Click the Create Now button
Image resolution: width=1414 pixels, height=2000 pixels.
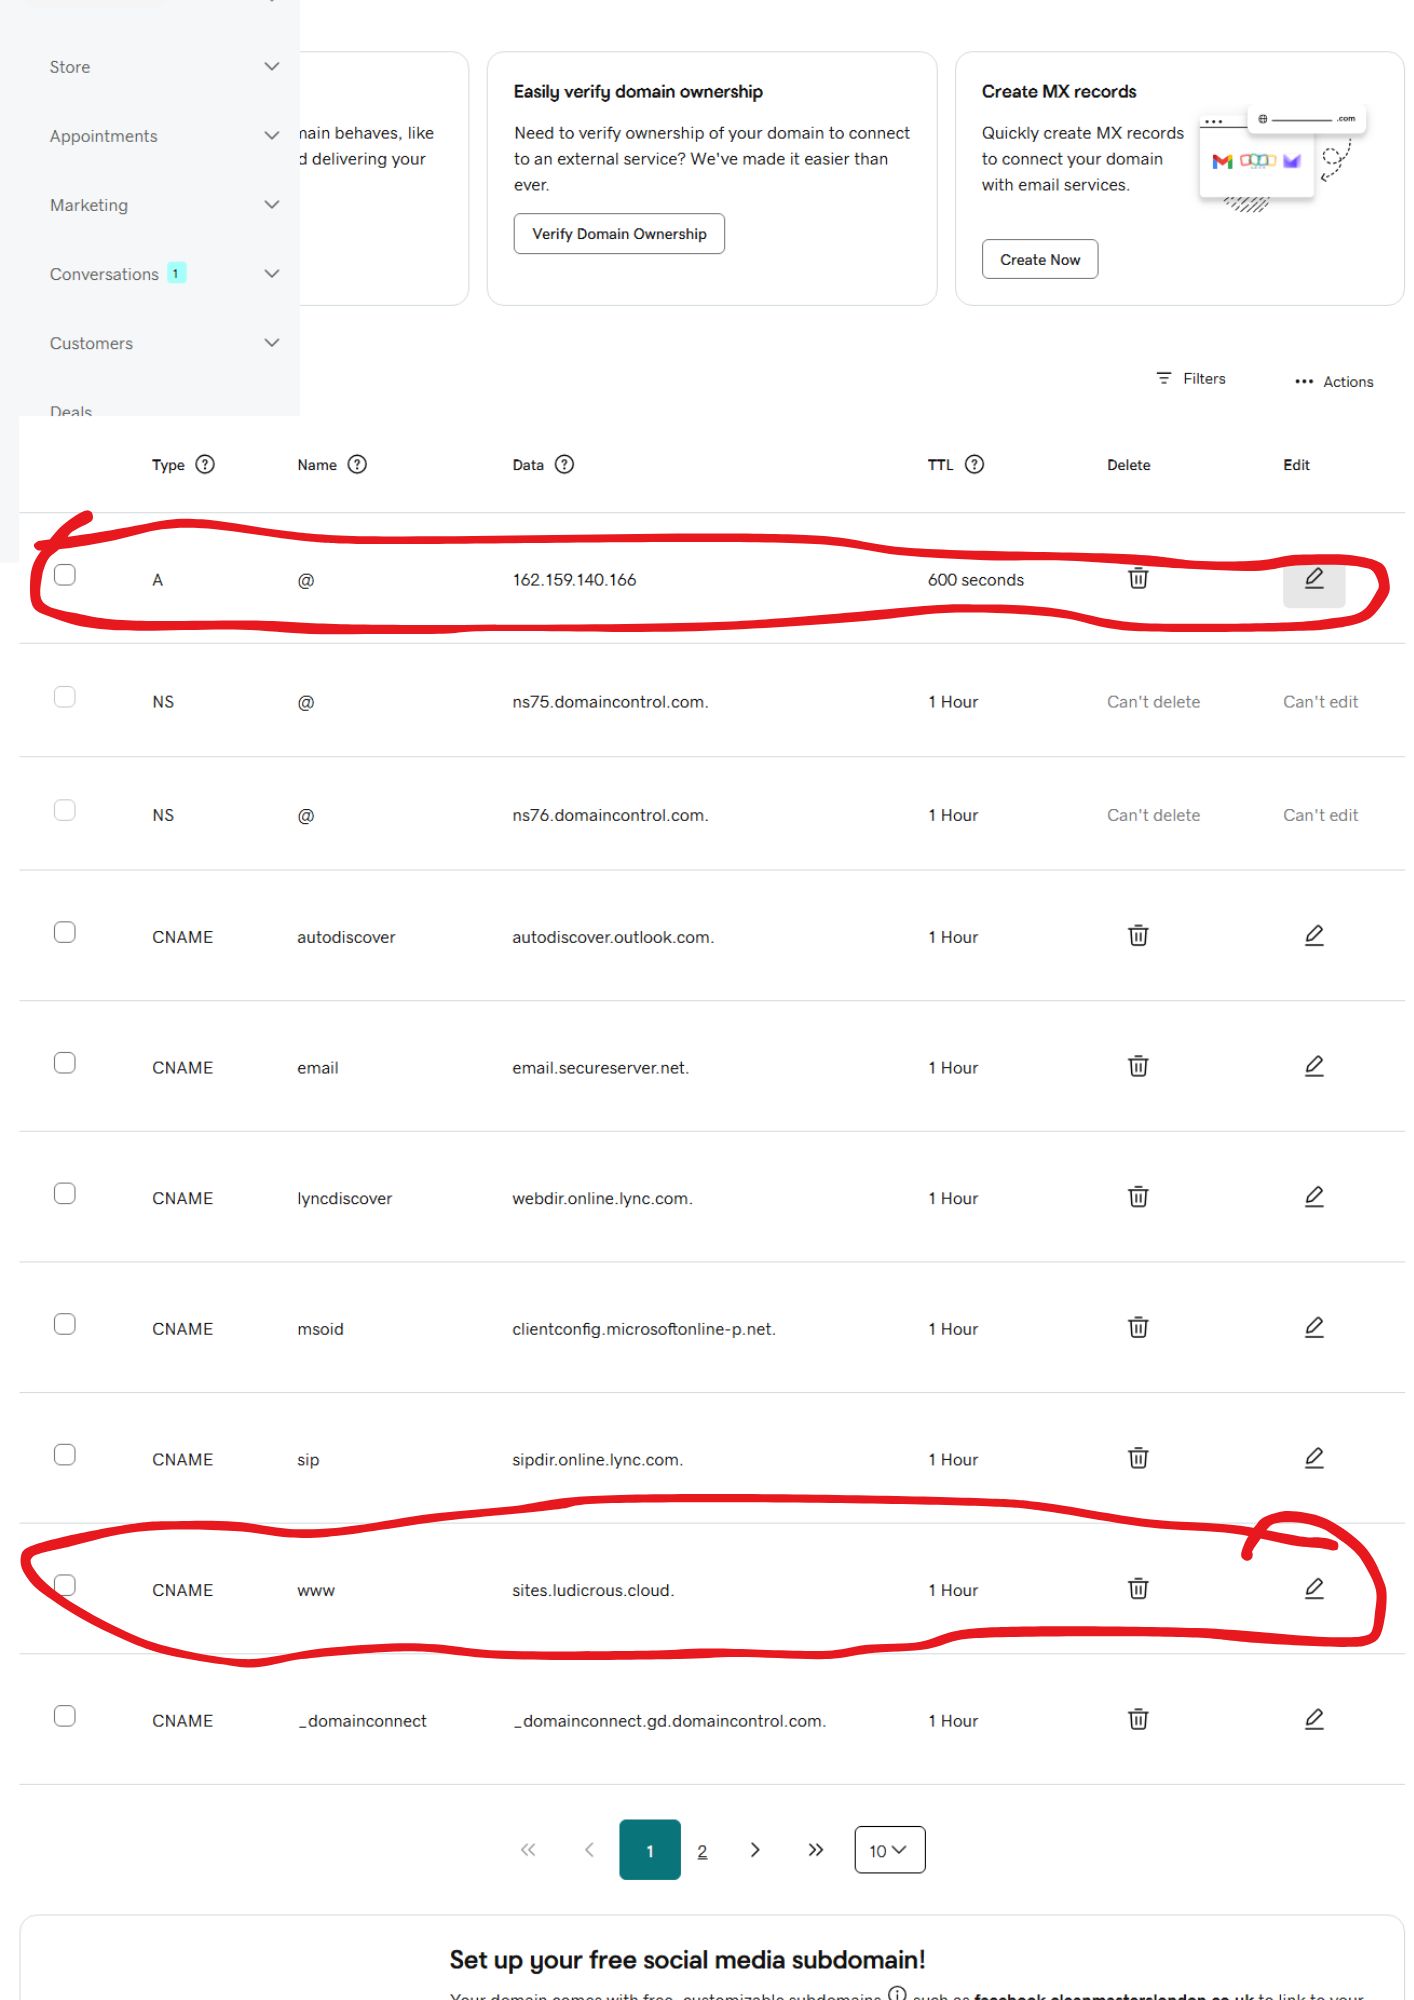pos(1040,259)
